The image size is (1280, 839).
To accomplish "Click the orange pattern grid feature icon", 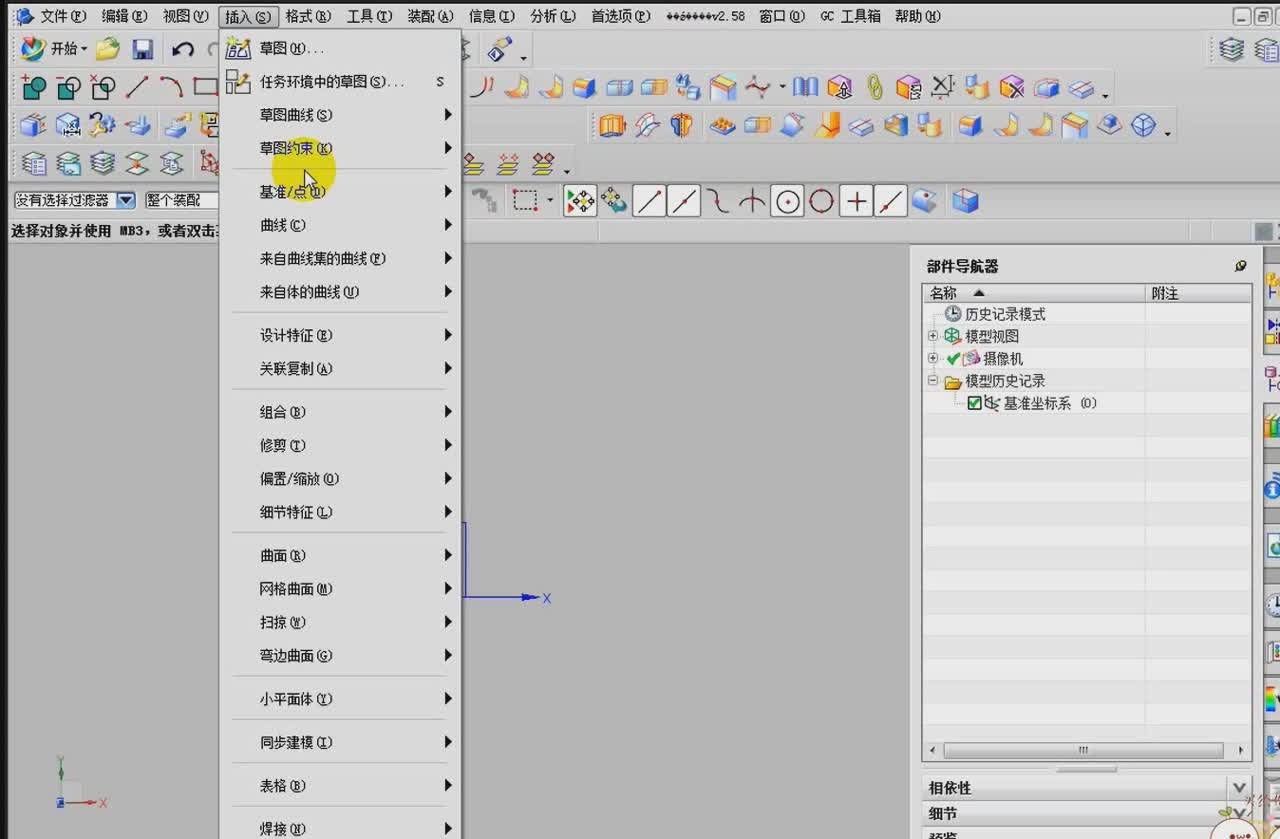I will [x=722, y=126].
